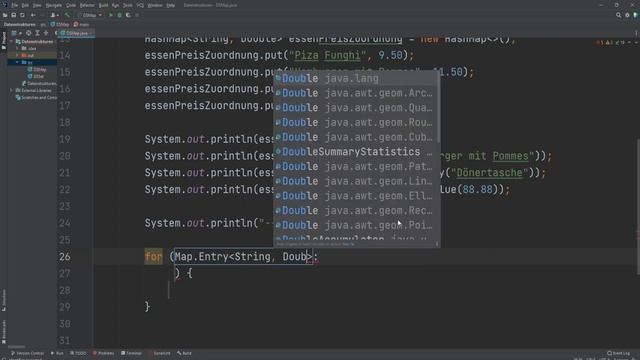Click the Next Tip link in popup
This screenshot has width=640, height=360.
[348, 244]
